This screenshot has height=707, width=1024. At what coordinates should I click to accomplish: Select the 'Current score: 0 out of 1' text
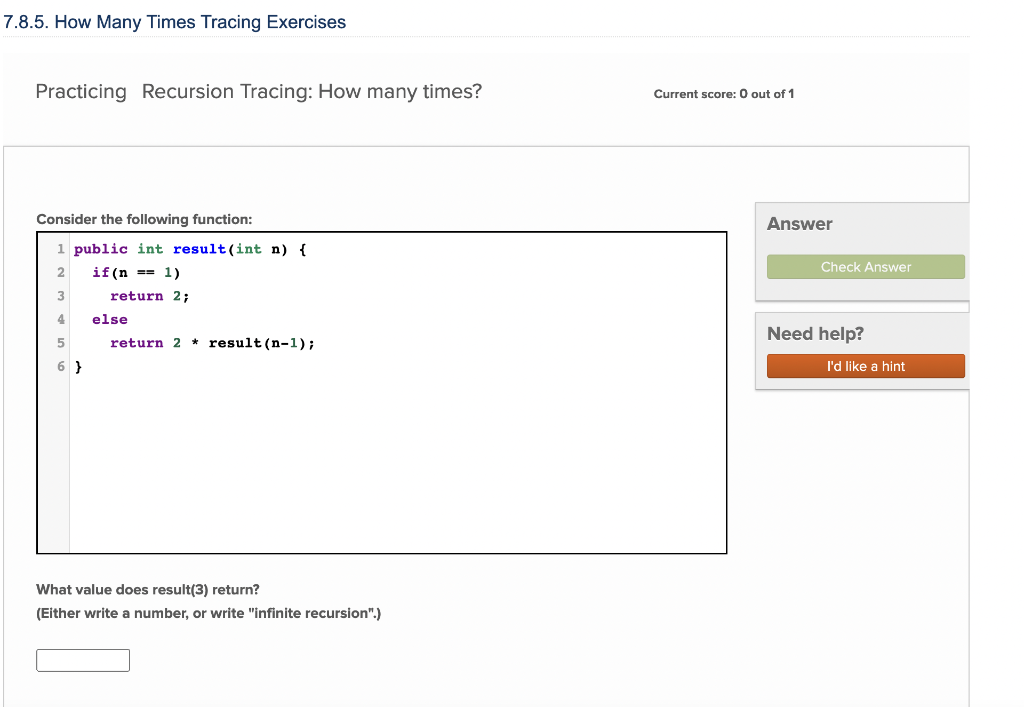tap(723, 94)
